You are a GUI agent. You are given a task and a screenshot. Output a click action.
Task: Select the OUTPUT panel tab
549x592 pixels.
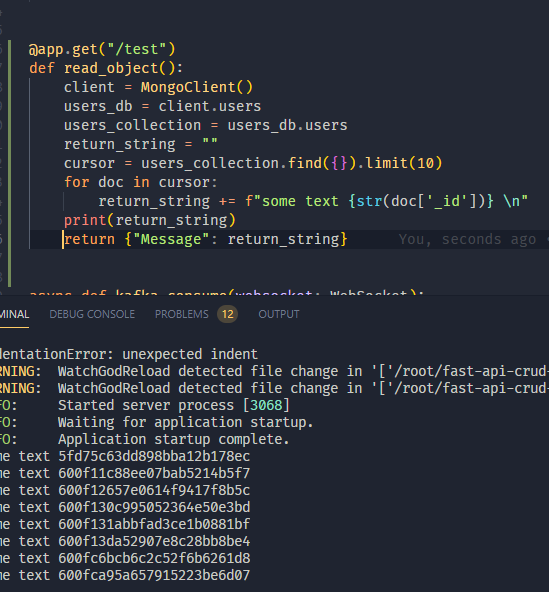pos(279,314)
